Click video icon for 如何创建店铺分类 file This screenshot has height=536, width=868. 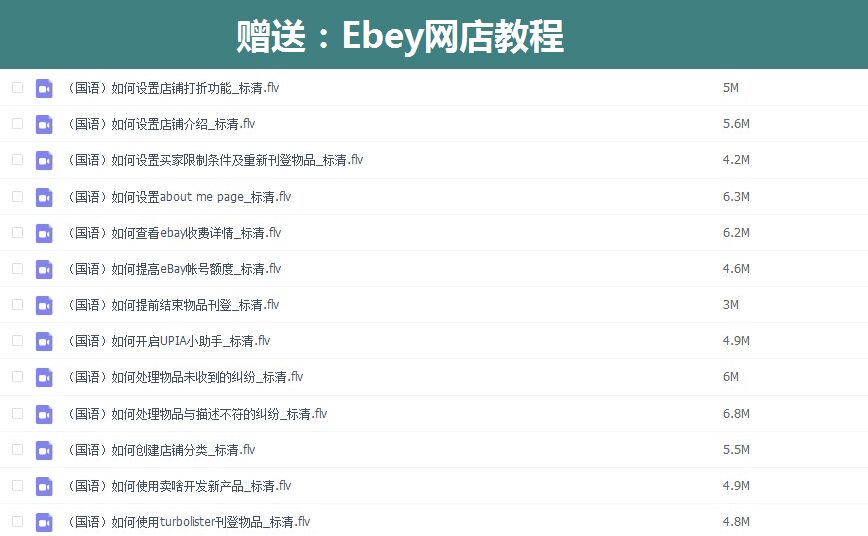[44, 450]
